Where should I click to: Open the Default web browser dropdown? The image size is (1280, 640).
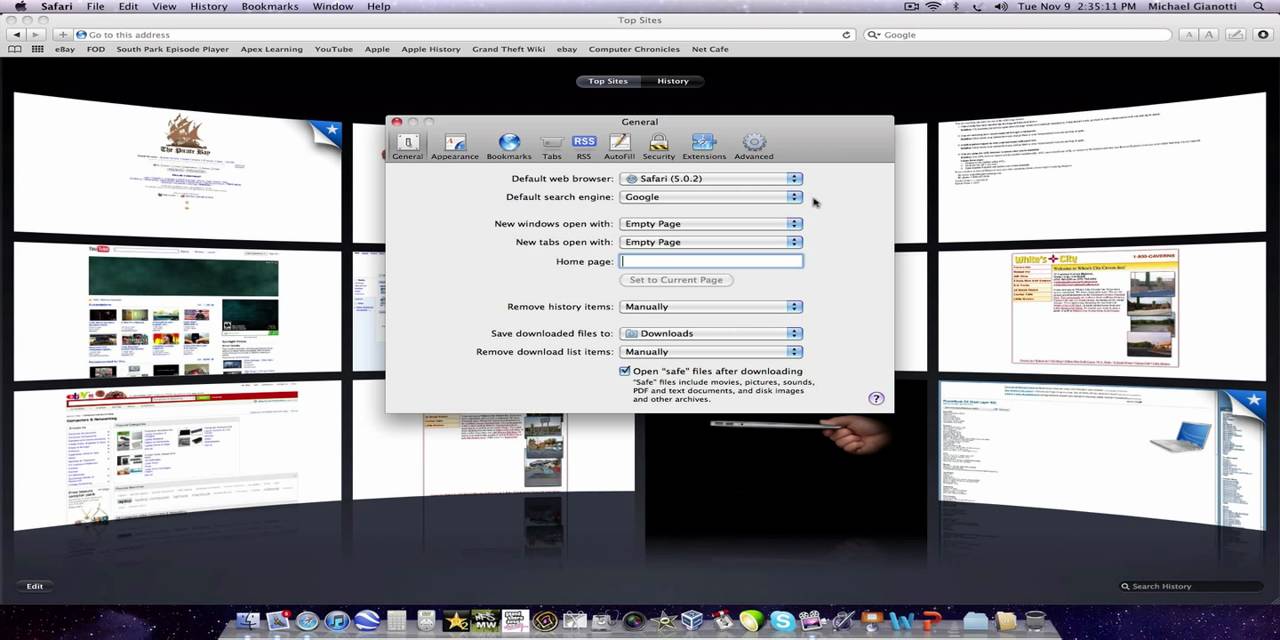(x=711, y=179)
